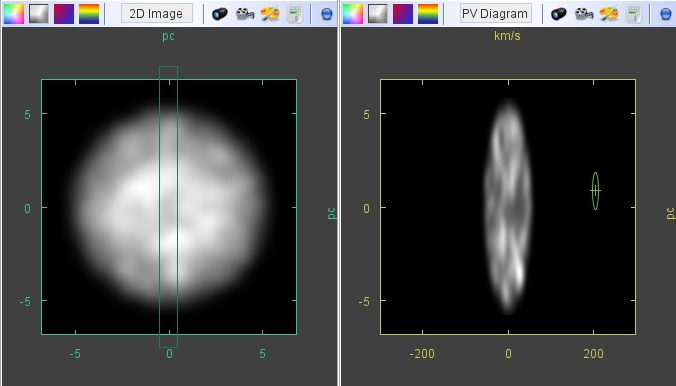676x386 pixels.
Task: Open paint palette settings in 2D Image panel
Action: click(270, 14)
